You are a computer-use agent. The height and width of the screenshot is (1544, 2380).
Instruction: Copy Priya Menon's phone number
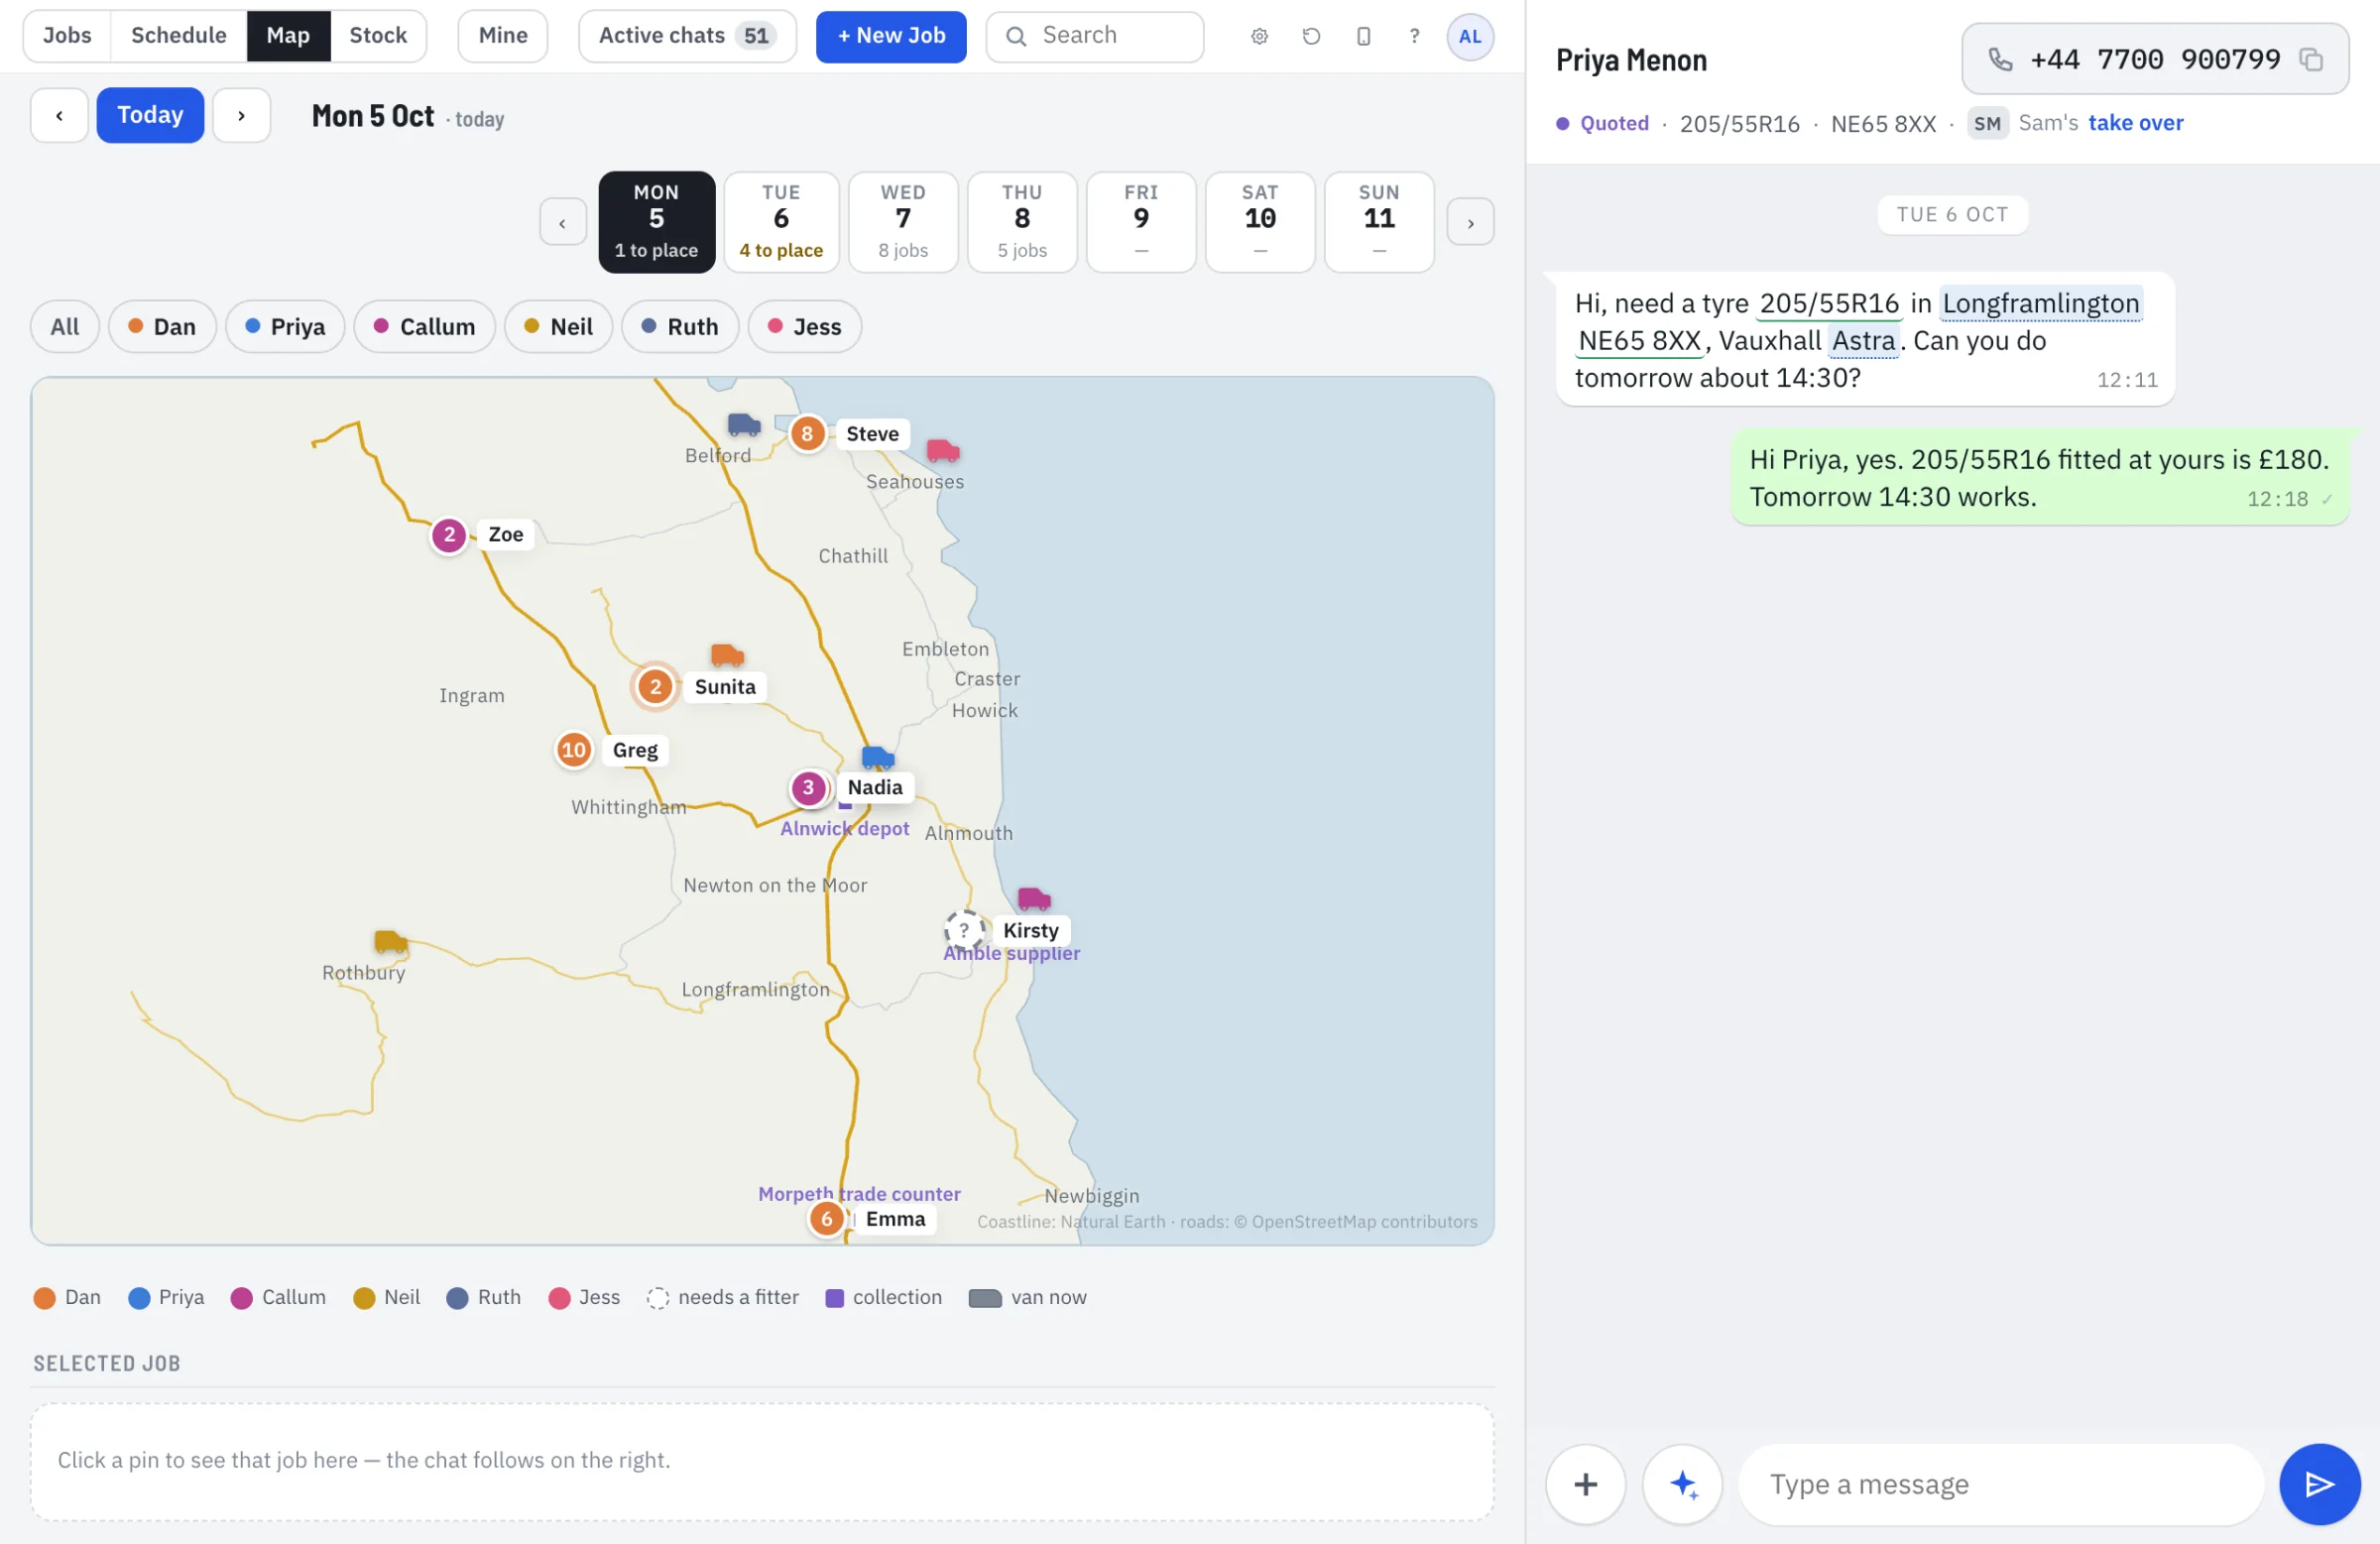[x=2310, y=60]
